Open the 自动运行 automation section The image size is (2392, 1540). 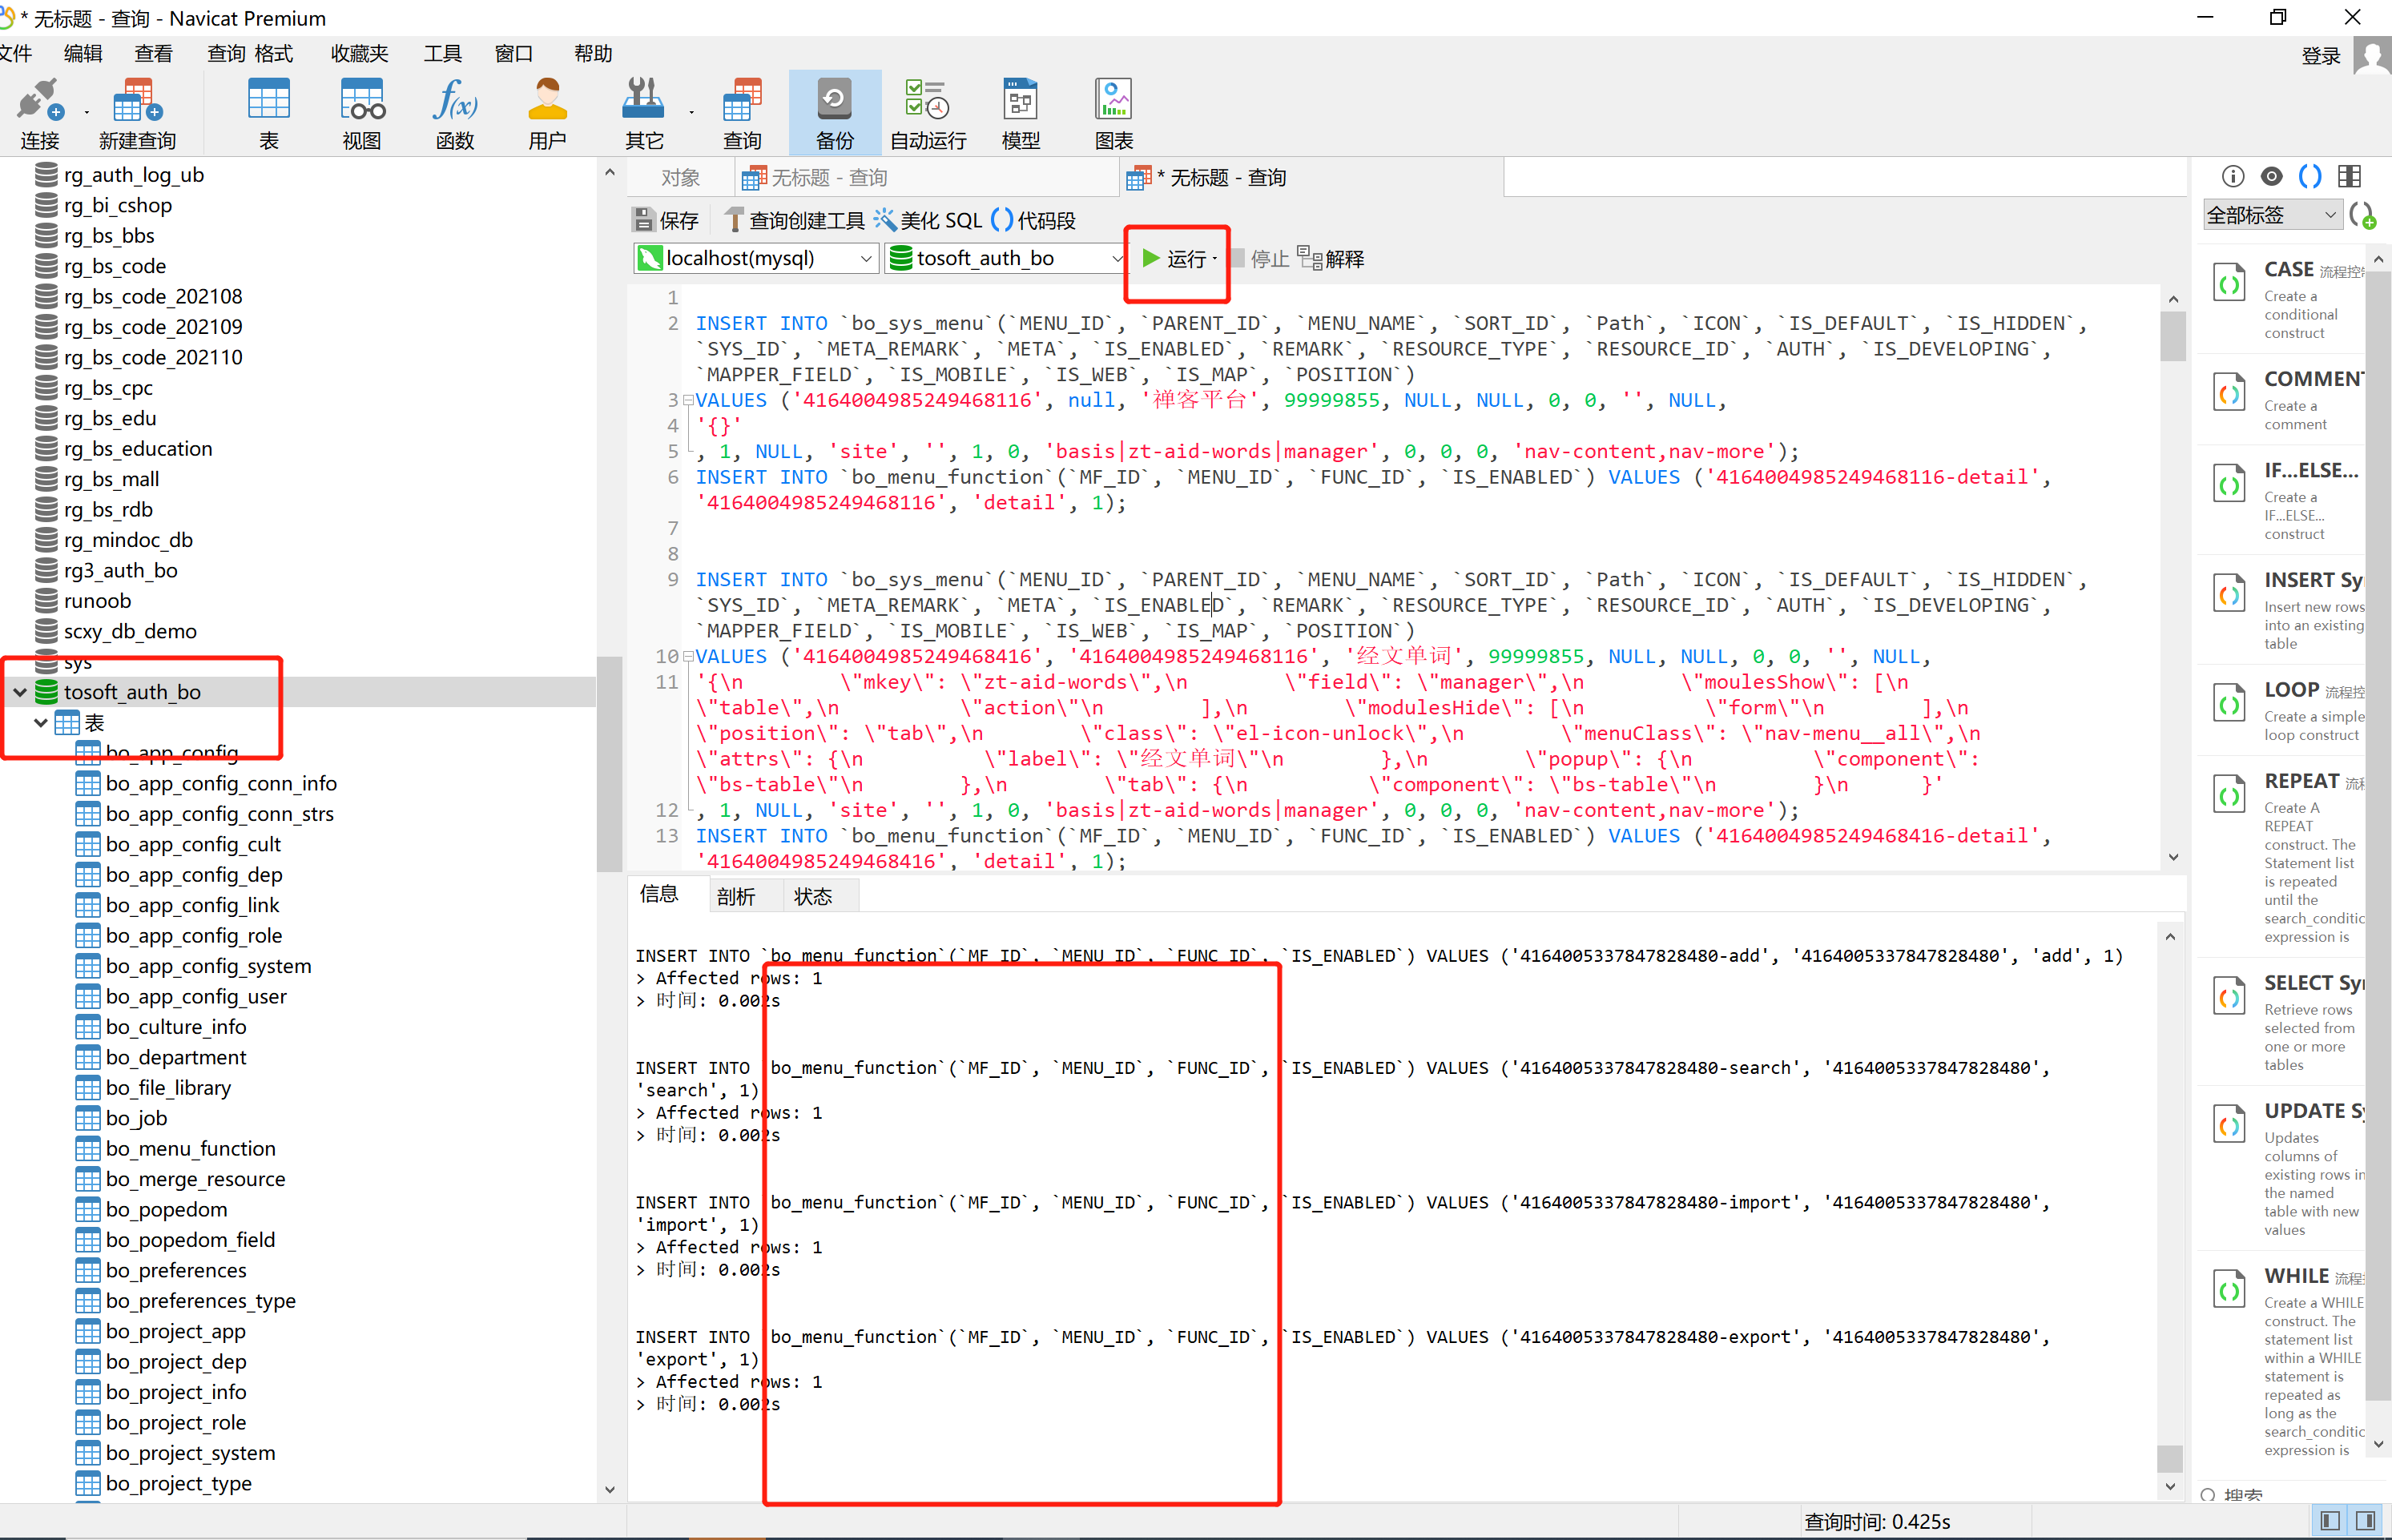[928, 113]
